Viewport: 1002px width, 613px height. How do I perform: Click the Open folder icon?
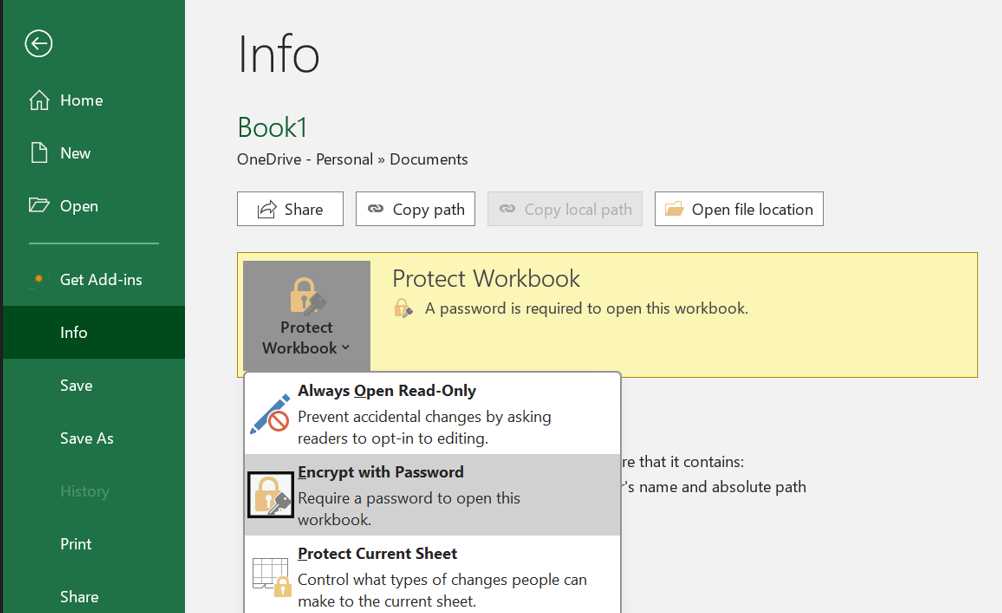[x=39, y=205]
